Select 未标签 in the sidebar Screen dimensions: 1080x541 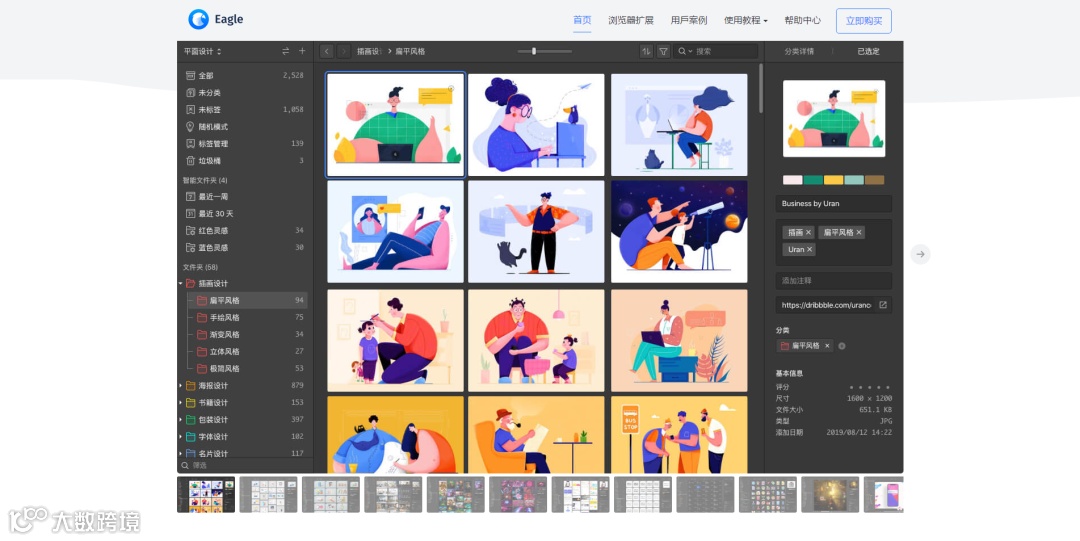(x=245, y=110)
